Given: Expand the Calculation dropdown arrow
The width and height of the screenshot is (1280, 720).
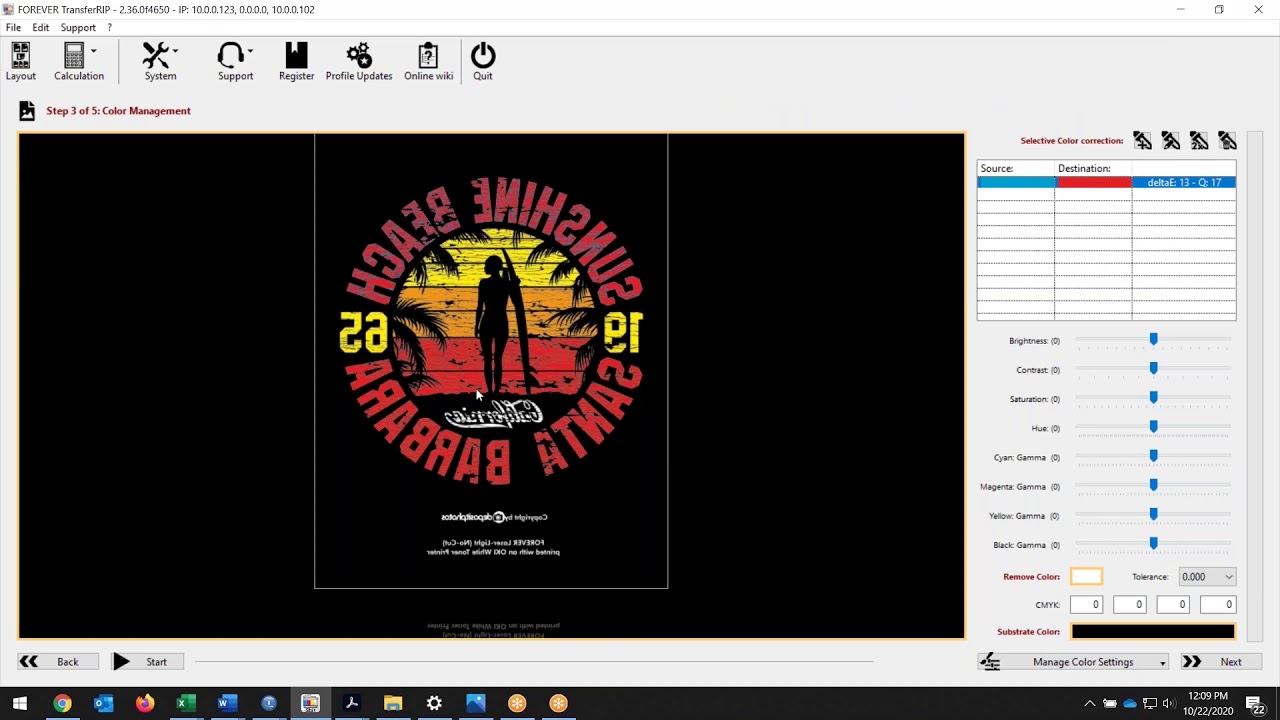Looking at the screenshot, I should point(94,50).
